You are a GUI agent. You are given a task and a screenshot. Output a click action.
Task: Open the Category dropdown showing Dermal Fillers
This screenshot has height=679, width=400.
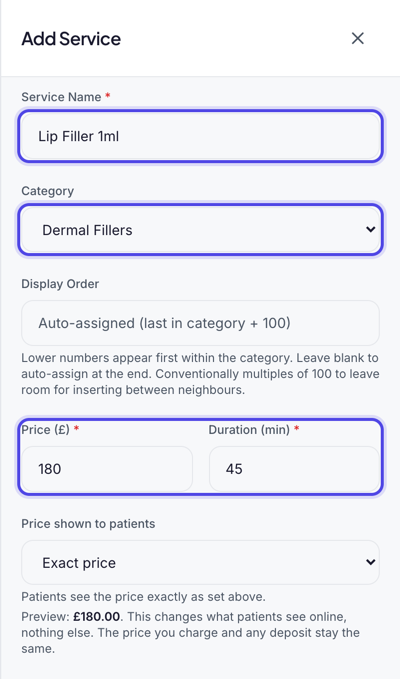coord(200,230)
